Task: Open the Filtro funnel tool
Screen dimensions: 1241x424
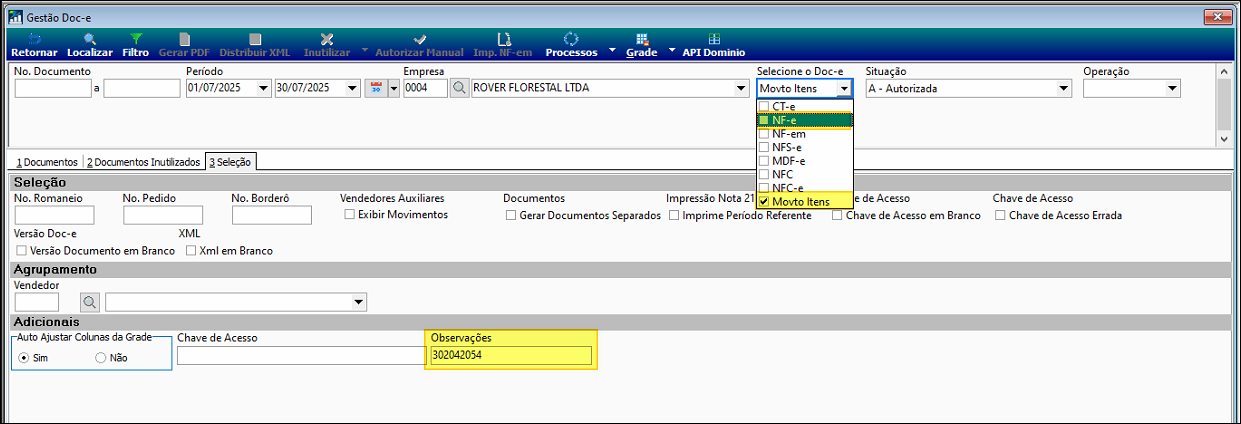Action: coord(136,39)
